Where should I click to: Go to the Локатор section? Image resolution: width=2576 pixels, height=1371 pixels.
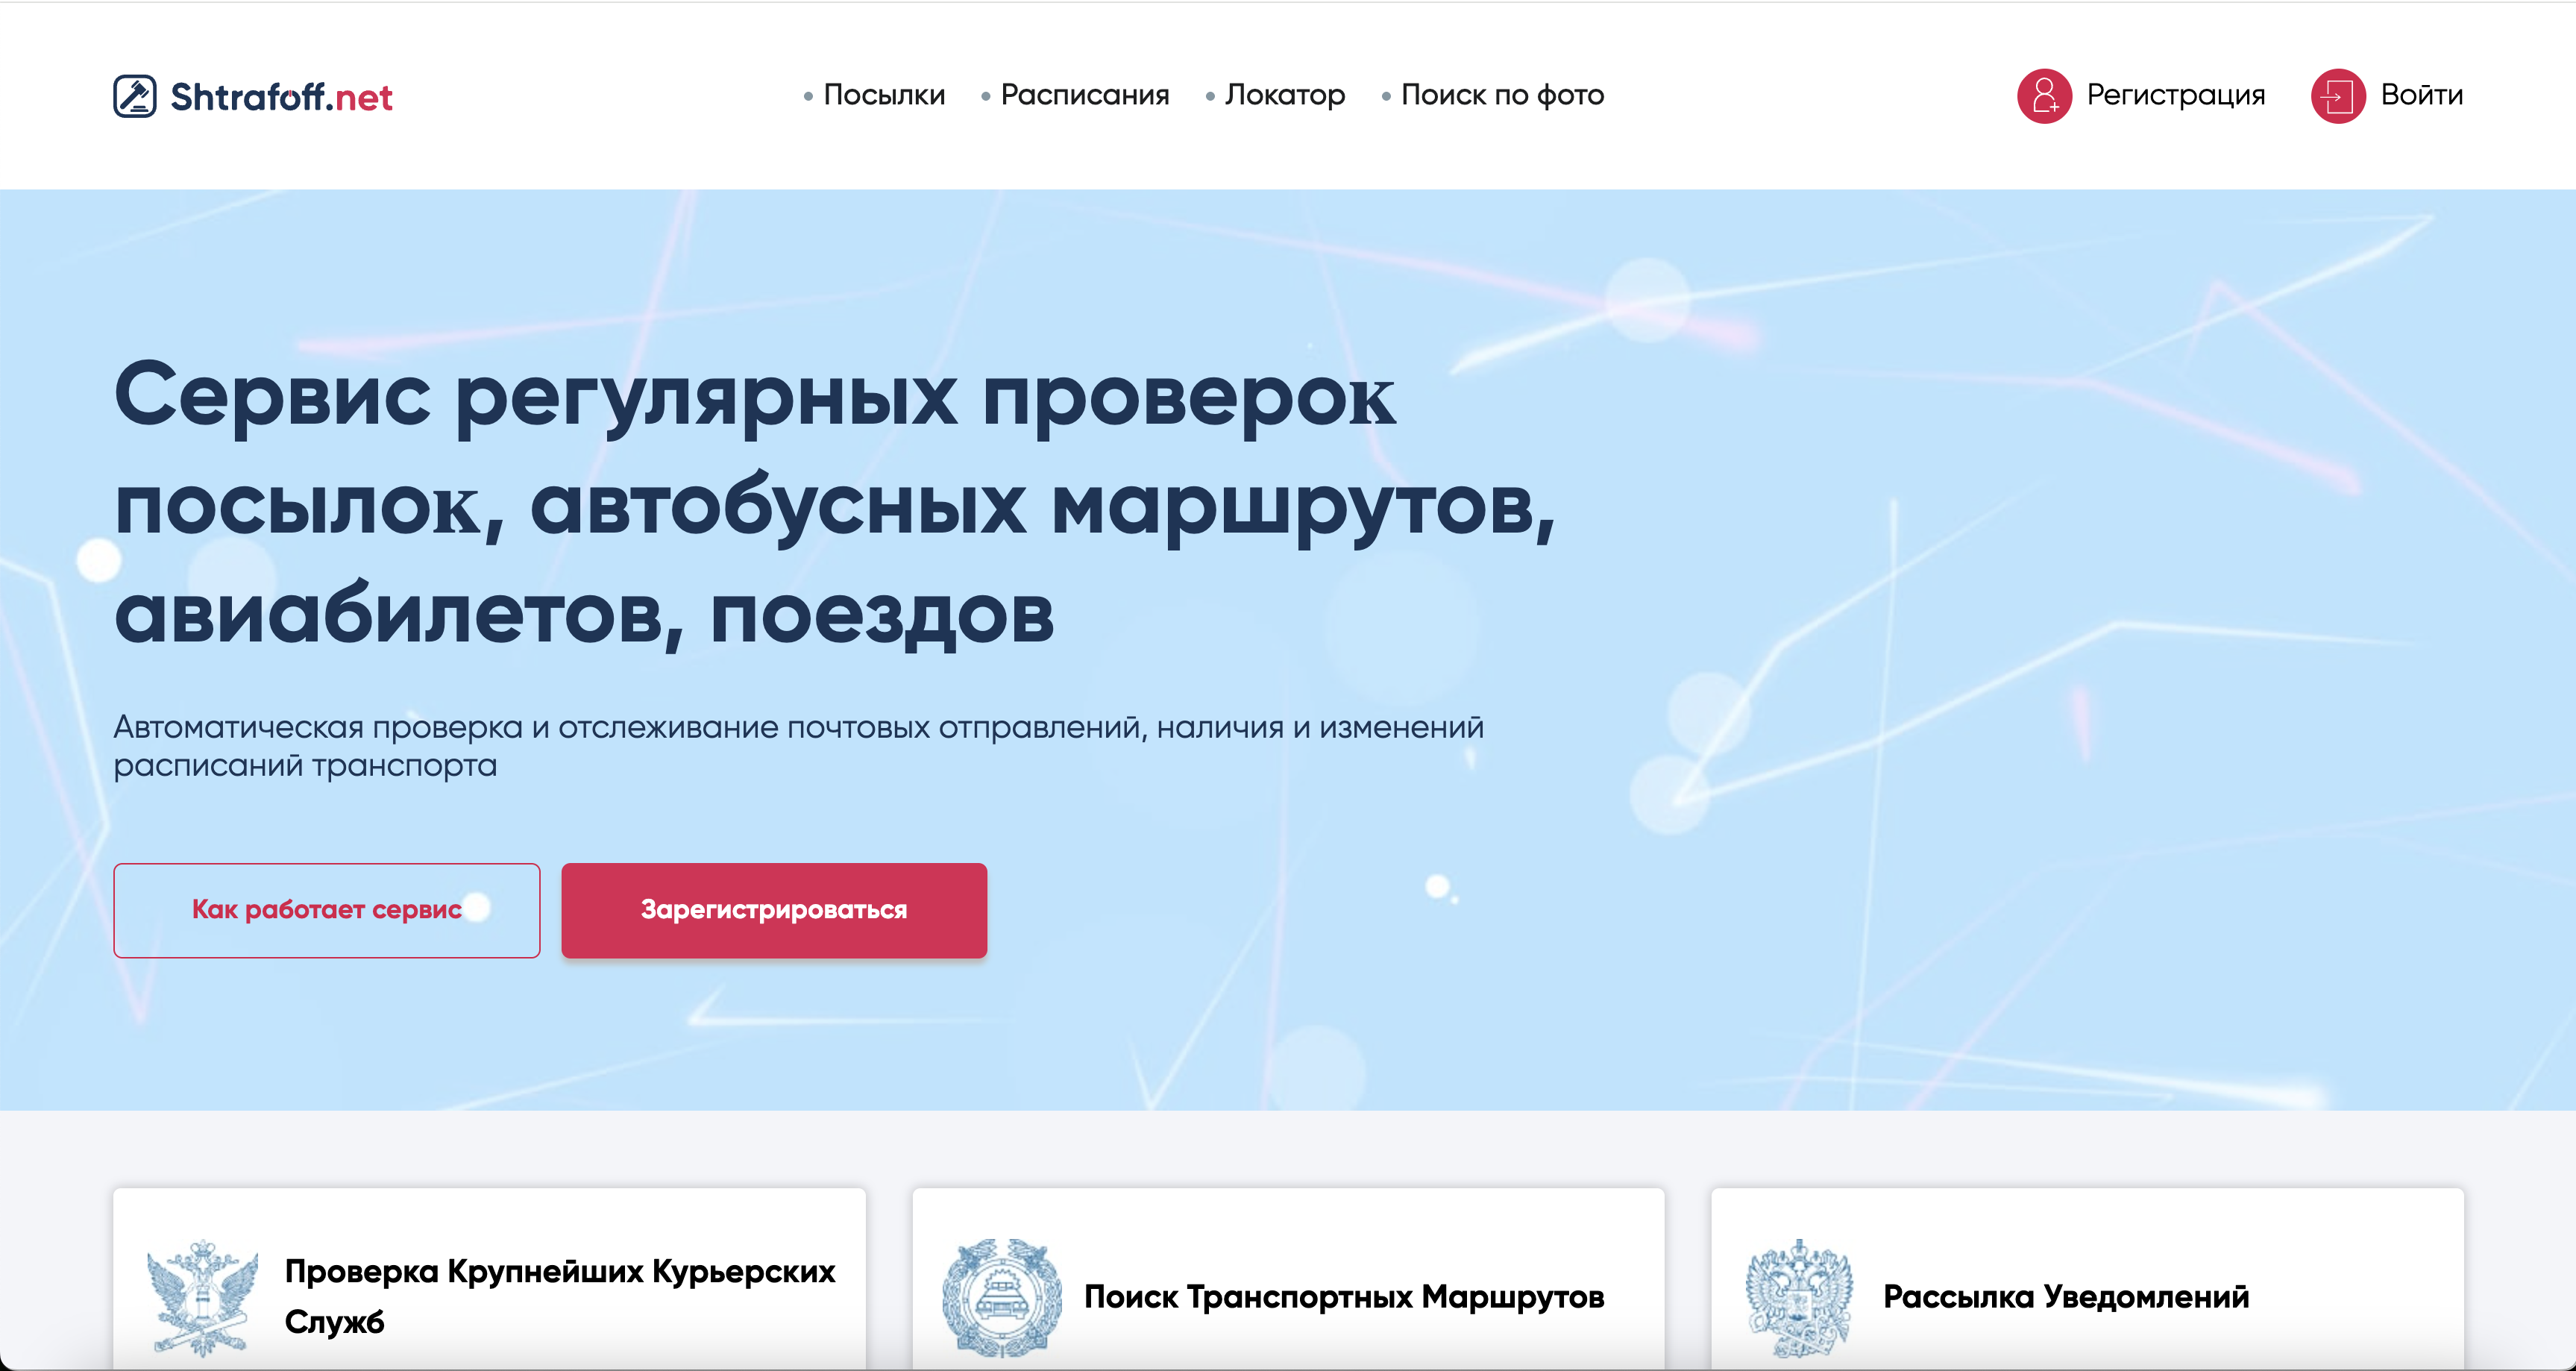coord(1284,95)
